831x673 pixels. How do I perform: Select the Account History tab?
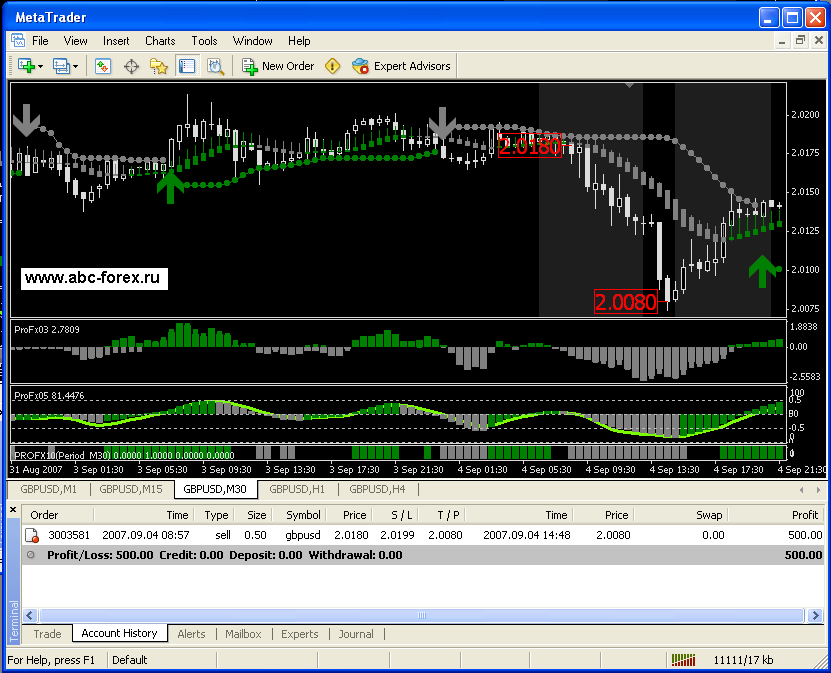[119, 633]
